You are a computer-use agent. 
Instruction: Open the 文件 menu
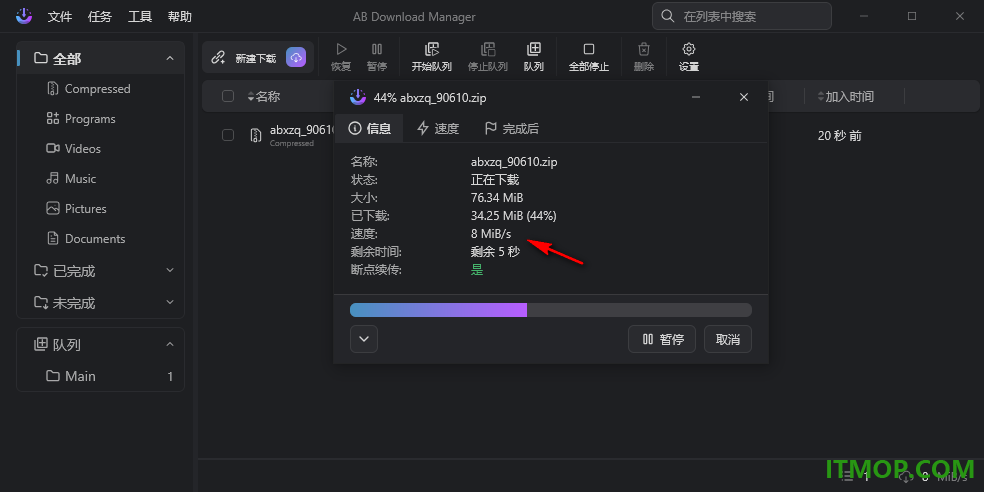(60, 17)
